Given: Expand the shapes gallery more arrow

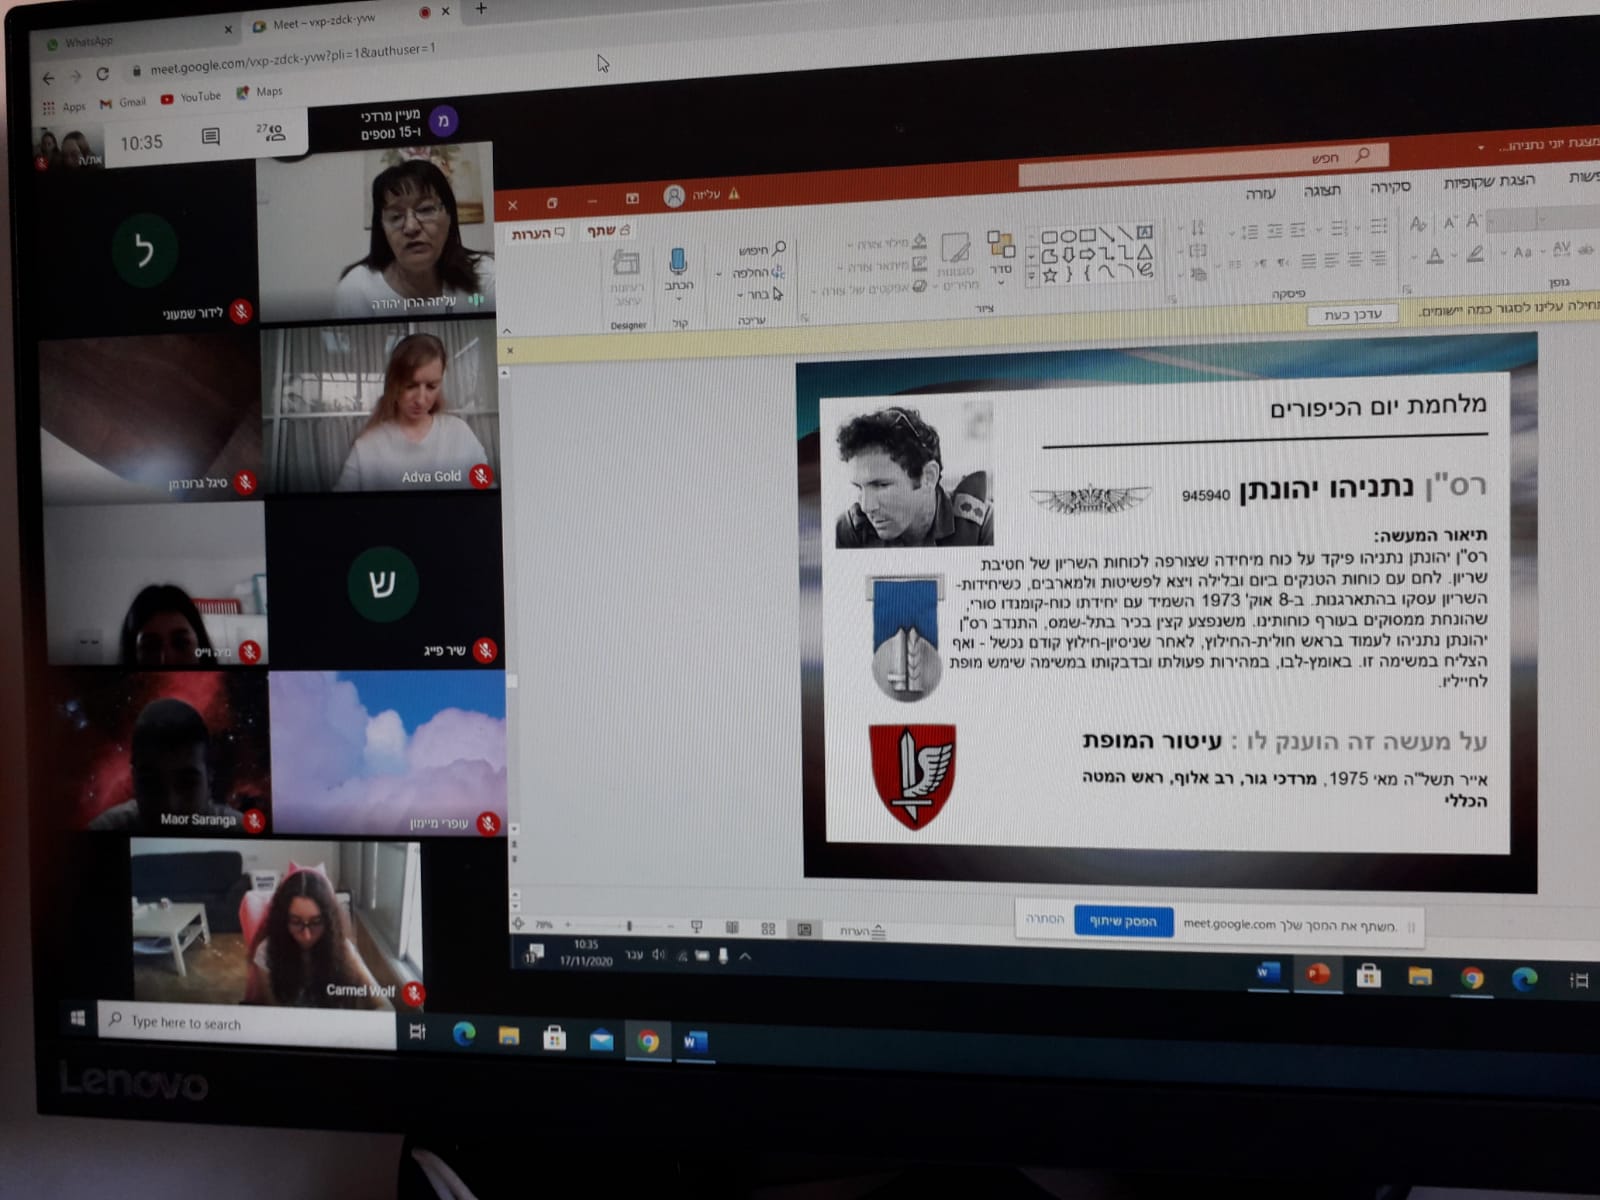Looking at the screenshot, I should tap(1031, 277).
